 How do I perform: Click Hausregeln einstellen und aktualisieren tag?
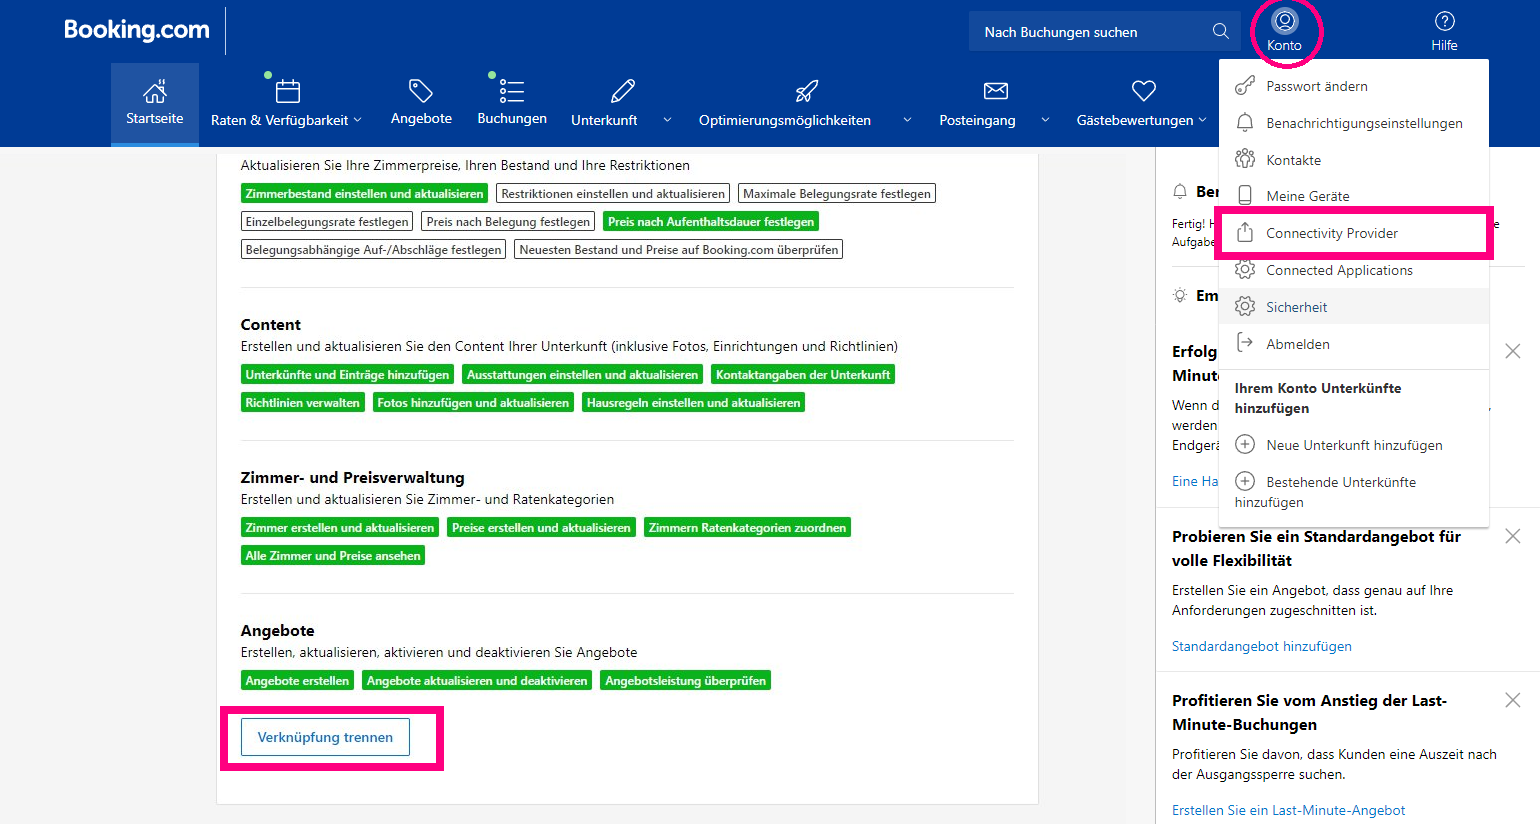pos(693,403)
